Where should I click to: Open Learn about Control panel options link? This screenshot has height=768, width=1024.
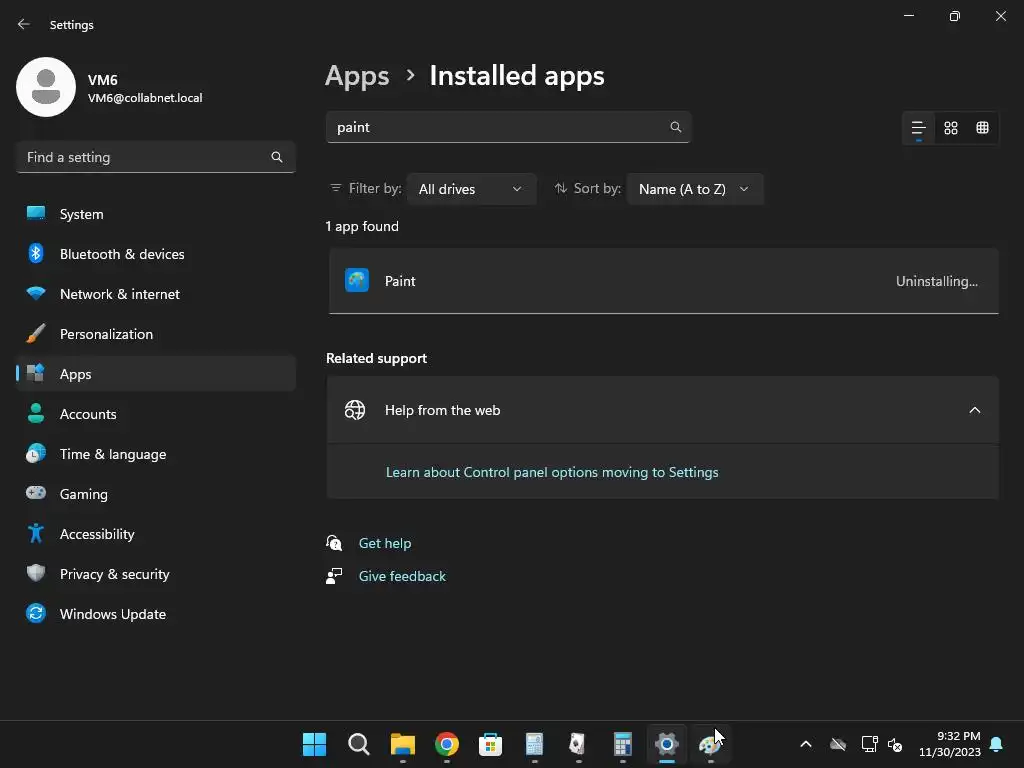(552, 472)
